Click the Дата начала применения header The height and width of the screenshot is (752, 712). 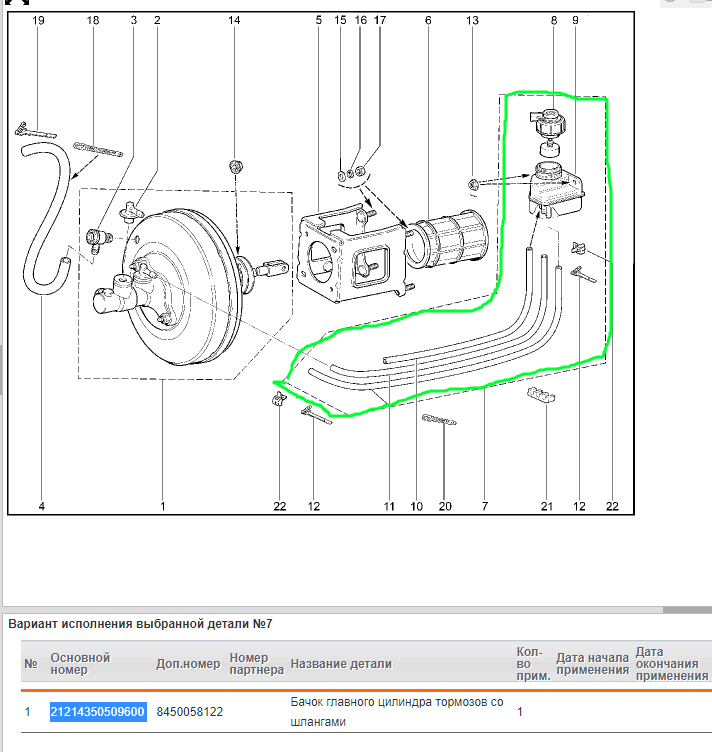tap(593, 664)
